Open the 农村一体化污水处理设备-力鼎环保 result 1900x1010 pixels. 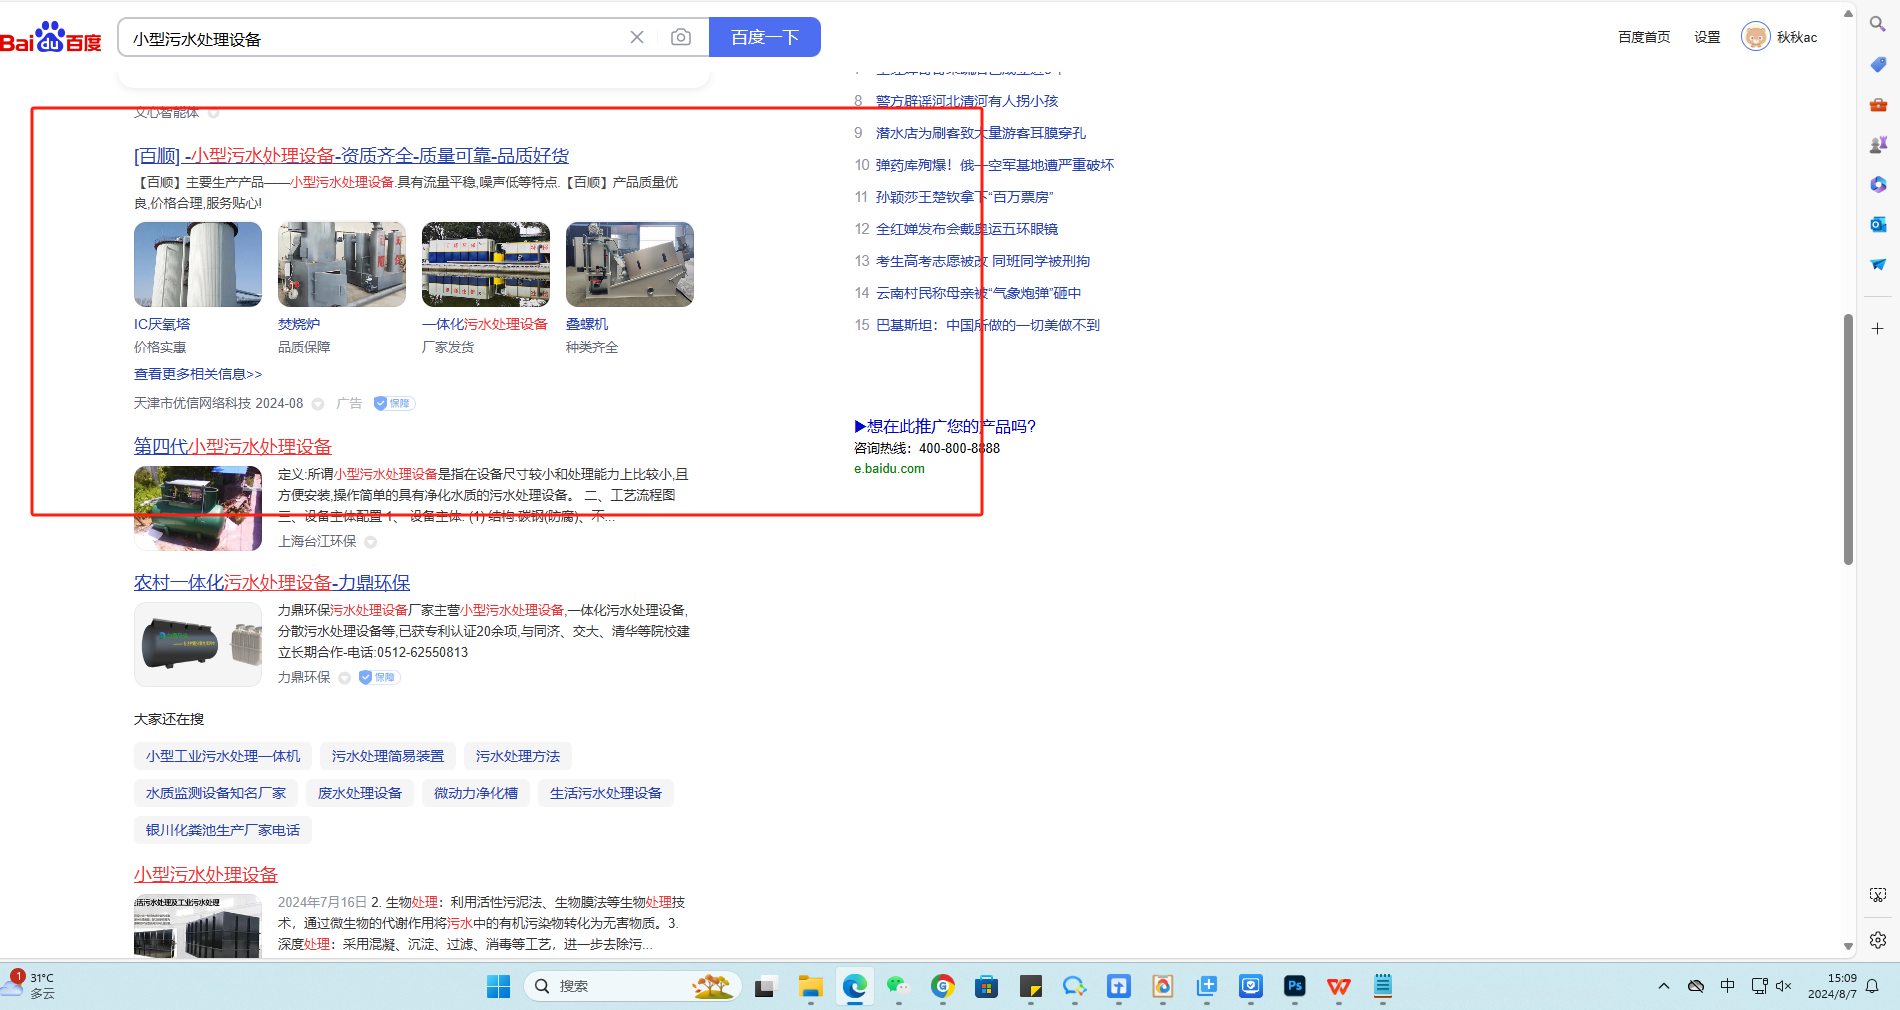point(272,583)
